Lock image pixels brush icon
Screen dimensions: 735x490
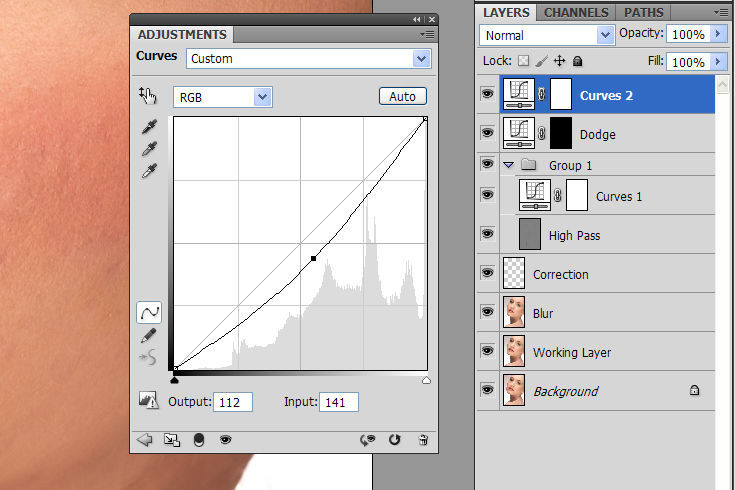[x=541, y=61]
